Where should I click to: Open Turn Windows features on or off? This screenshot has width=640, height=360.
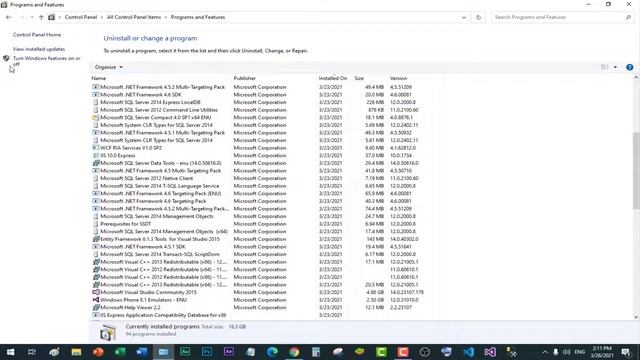[47, 61]
